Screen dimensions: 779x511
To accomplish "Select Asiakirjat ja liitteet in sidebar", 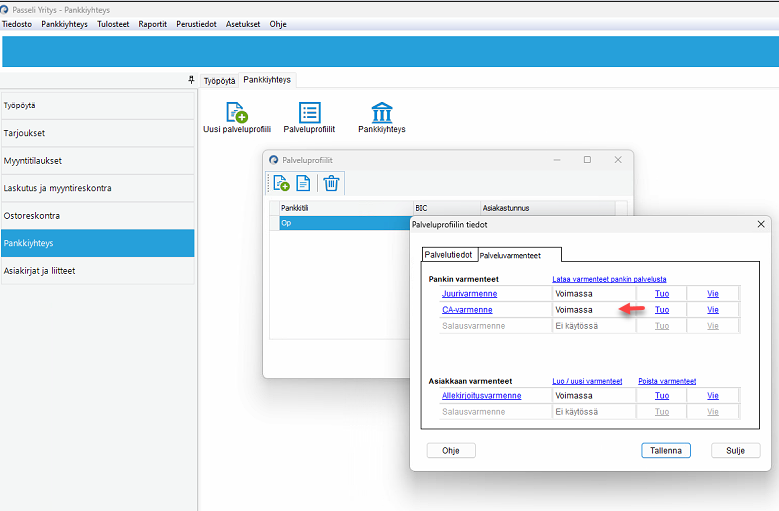I will point(97,271).
